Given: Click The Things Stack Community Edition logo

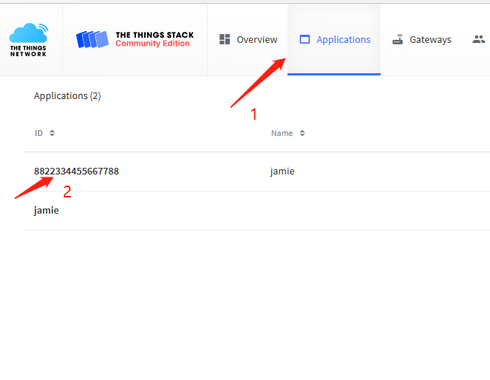Looking at the screenshot, I should tap(135, 39).
